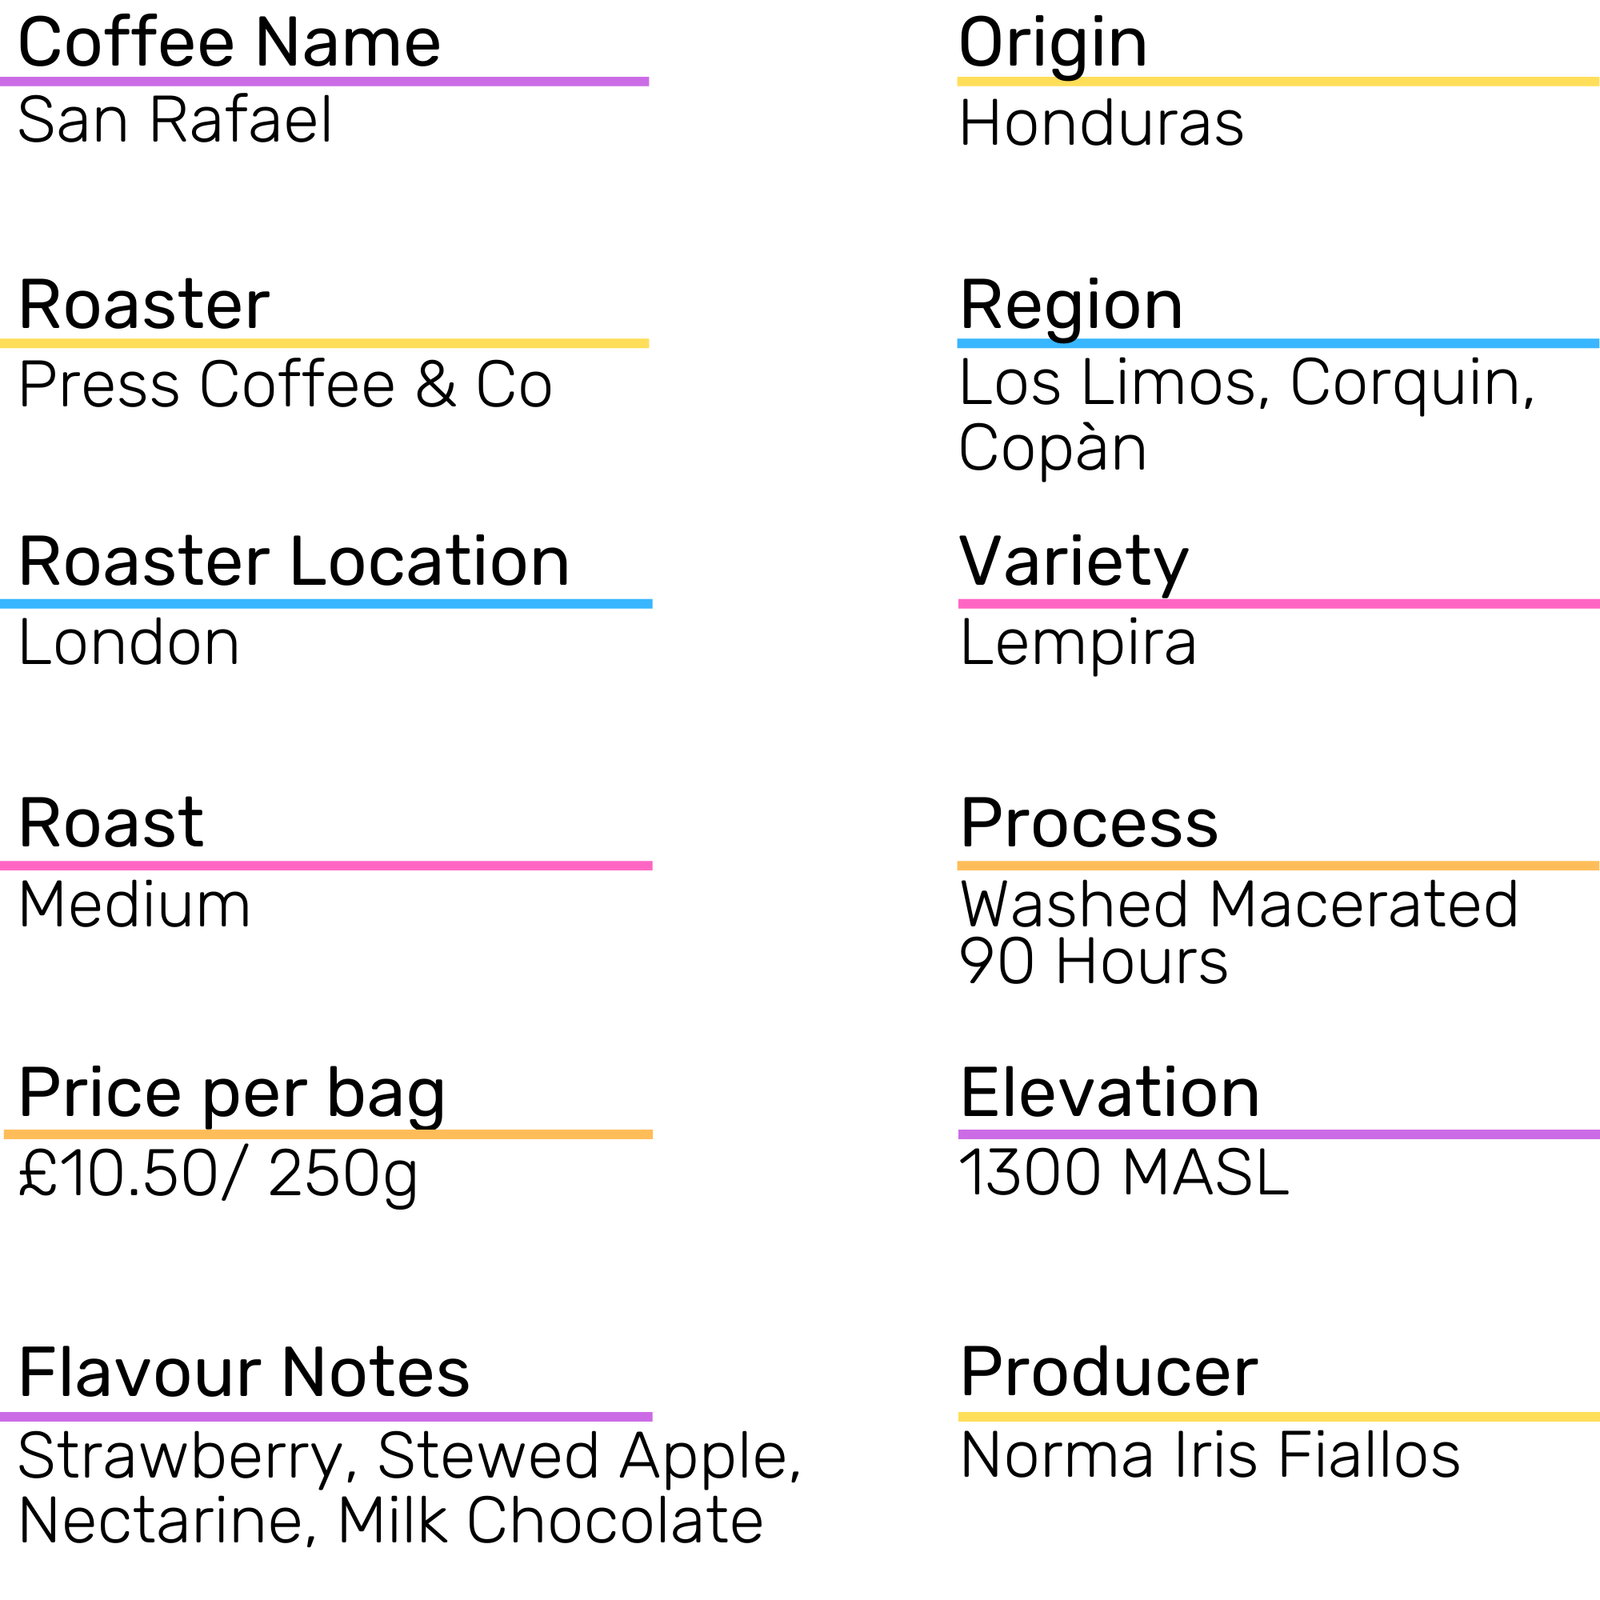Select the San Rafael text
Viewport: 1600px width, 1600px height.
click(175, 121)
